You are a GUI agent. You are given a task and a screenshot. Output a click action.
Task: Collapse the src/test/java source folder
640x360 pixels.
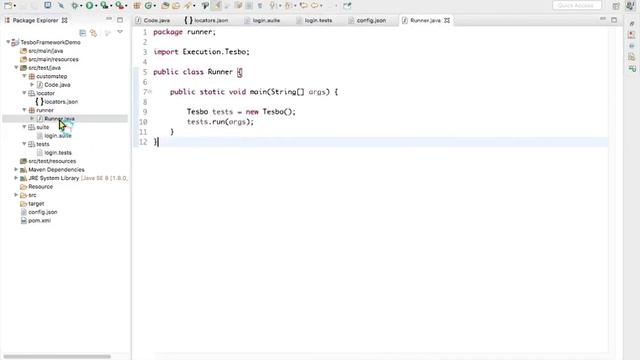coord(16,67)
